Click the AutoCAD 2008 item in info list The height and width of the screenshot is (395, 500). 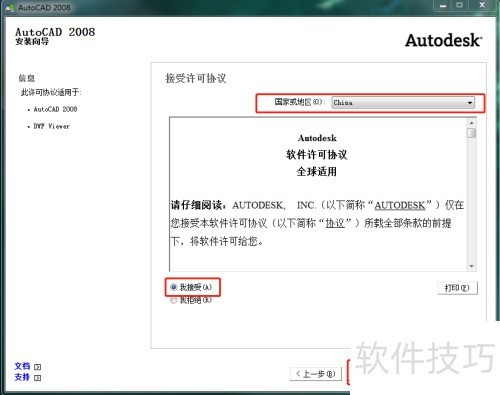tap(55, 109)
